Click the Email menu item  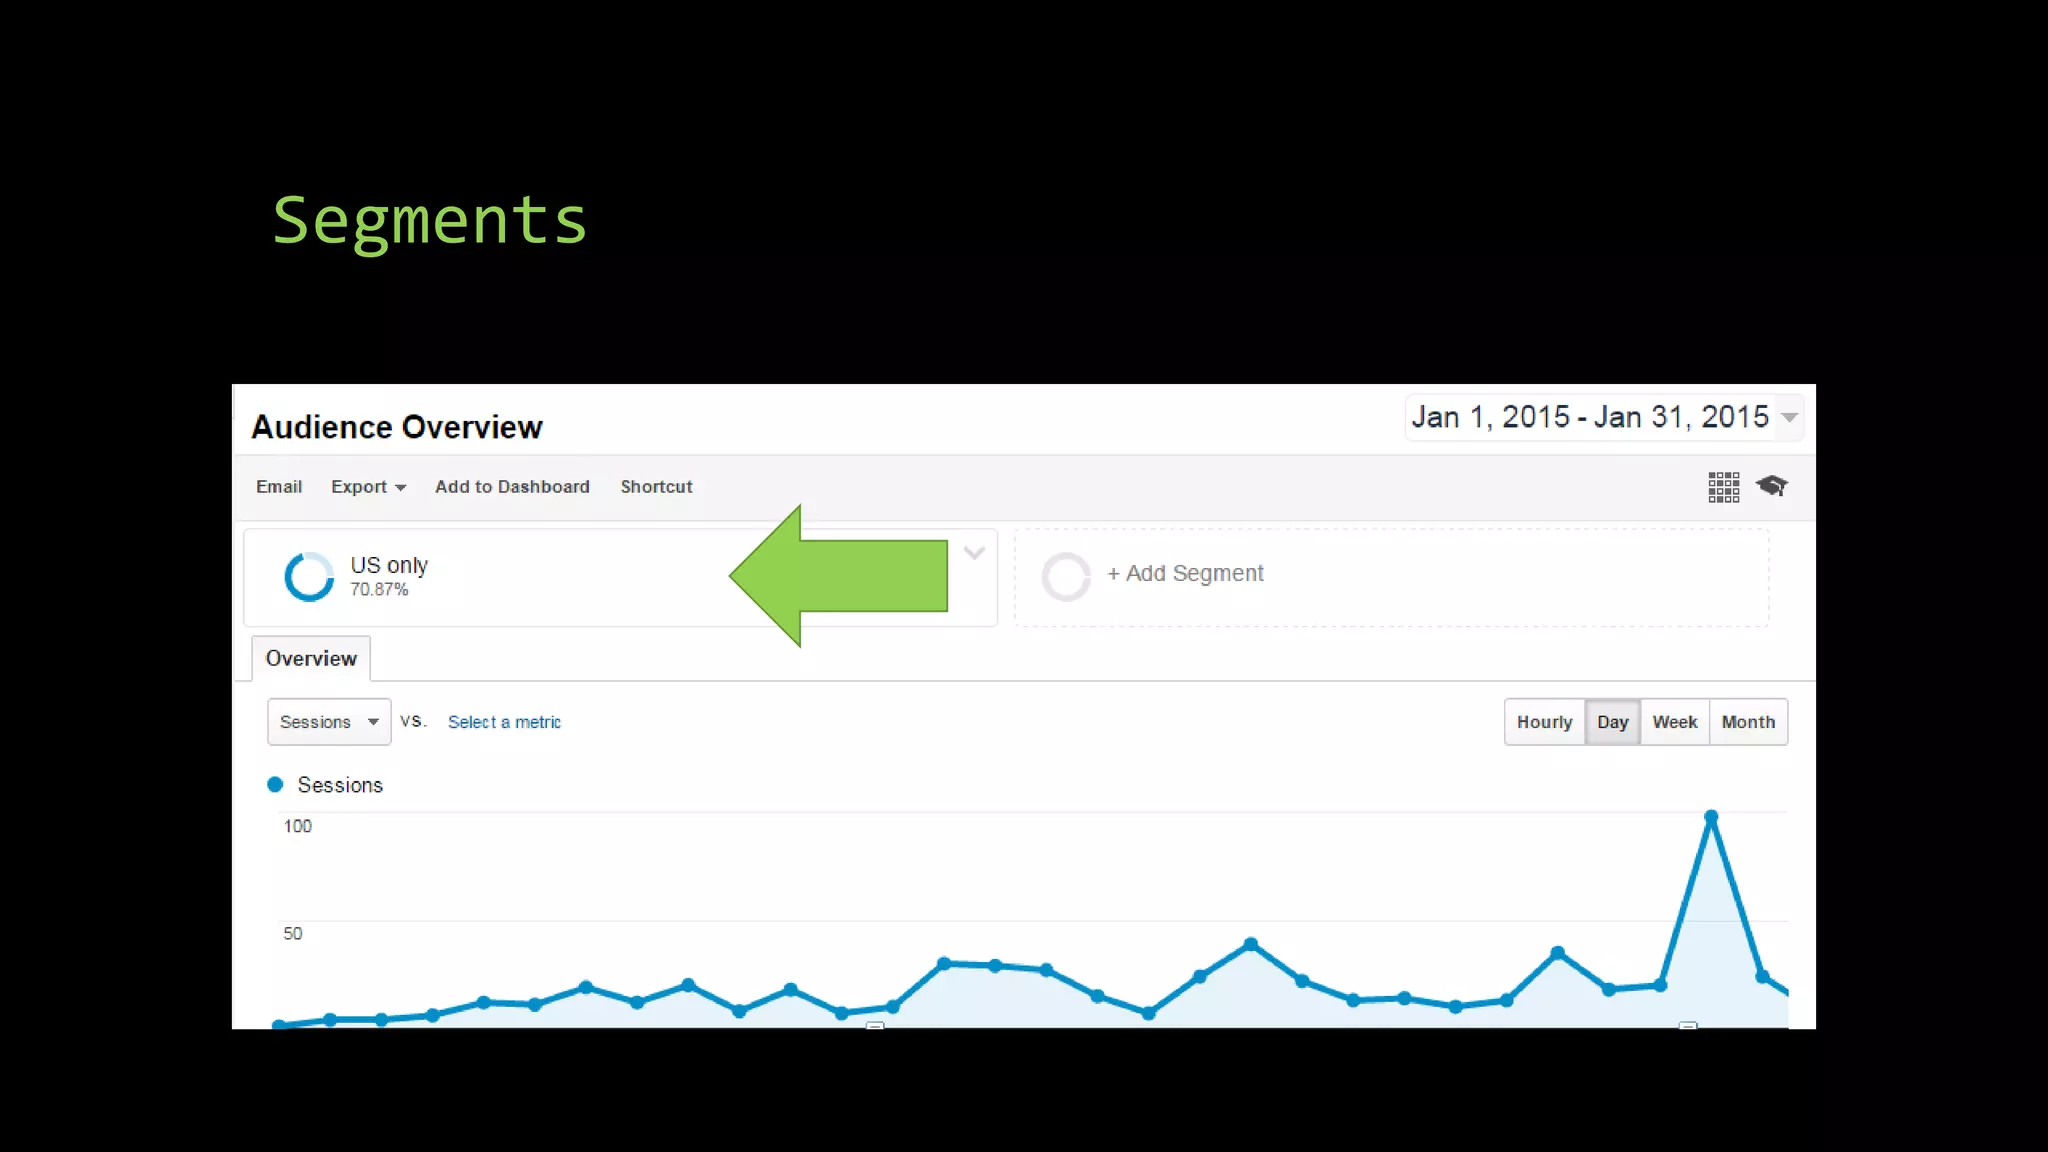(x=279, y=487)
